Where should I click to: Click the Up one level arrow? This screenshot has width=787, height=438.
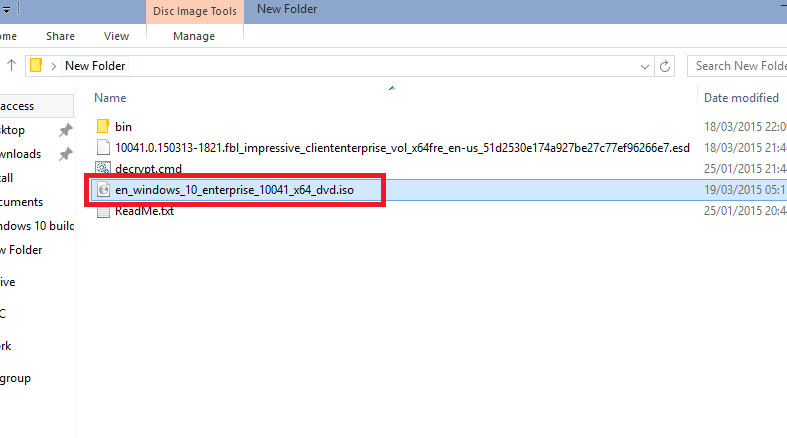point(11,65)
